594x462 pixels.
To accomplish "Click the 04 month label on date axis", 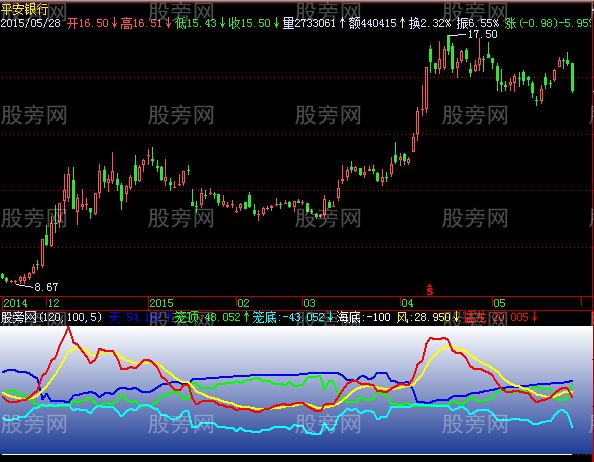I will coord(408,303).
